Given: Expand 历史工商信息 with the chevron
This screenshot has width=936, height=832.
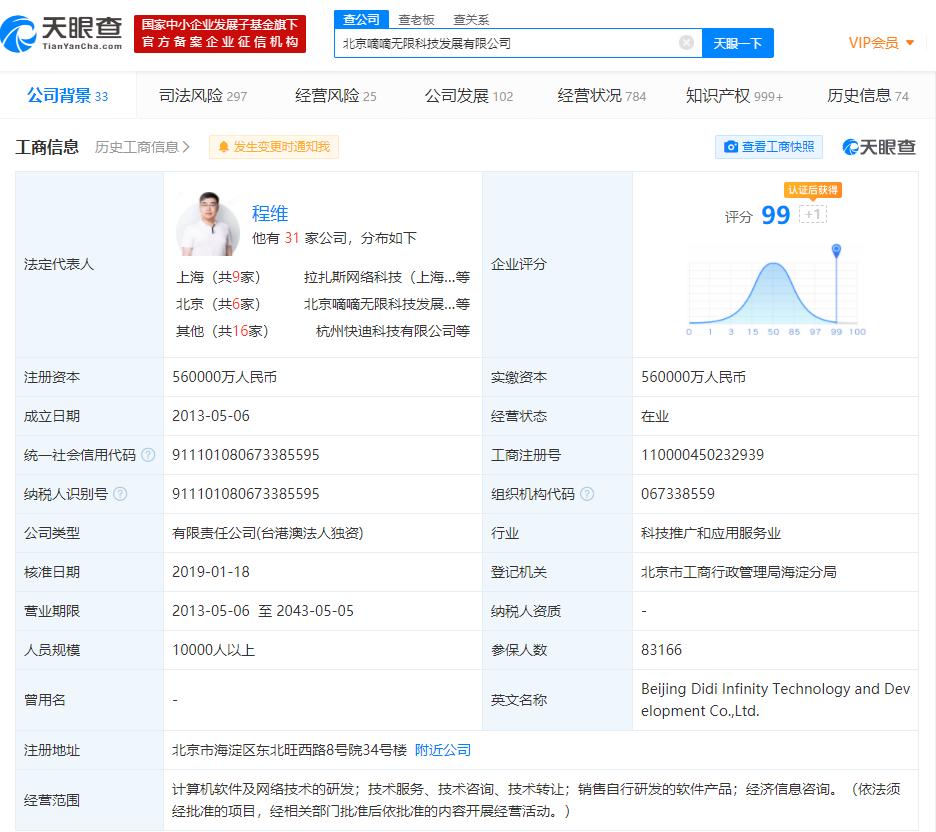Looking at the screenshot, I should click(143, 147).
